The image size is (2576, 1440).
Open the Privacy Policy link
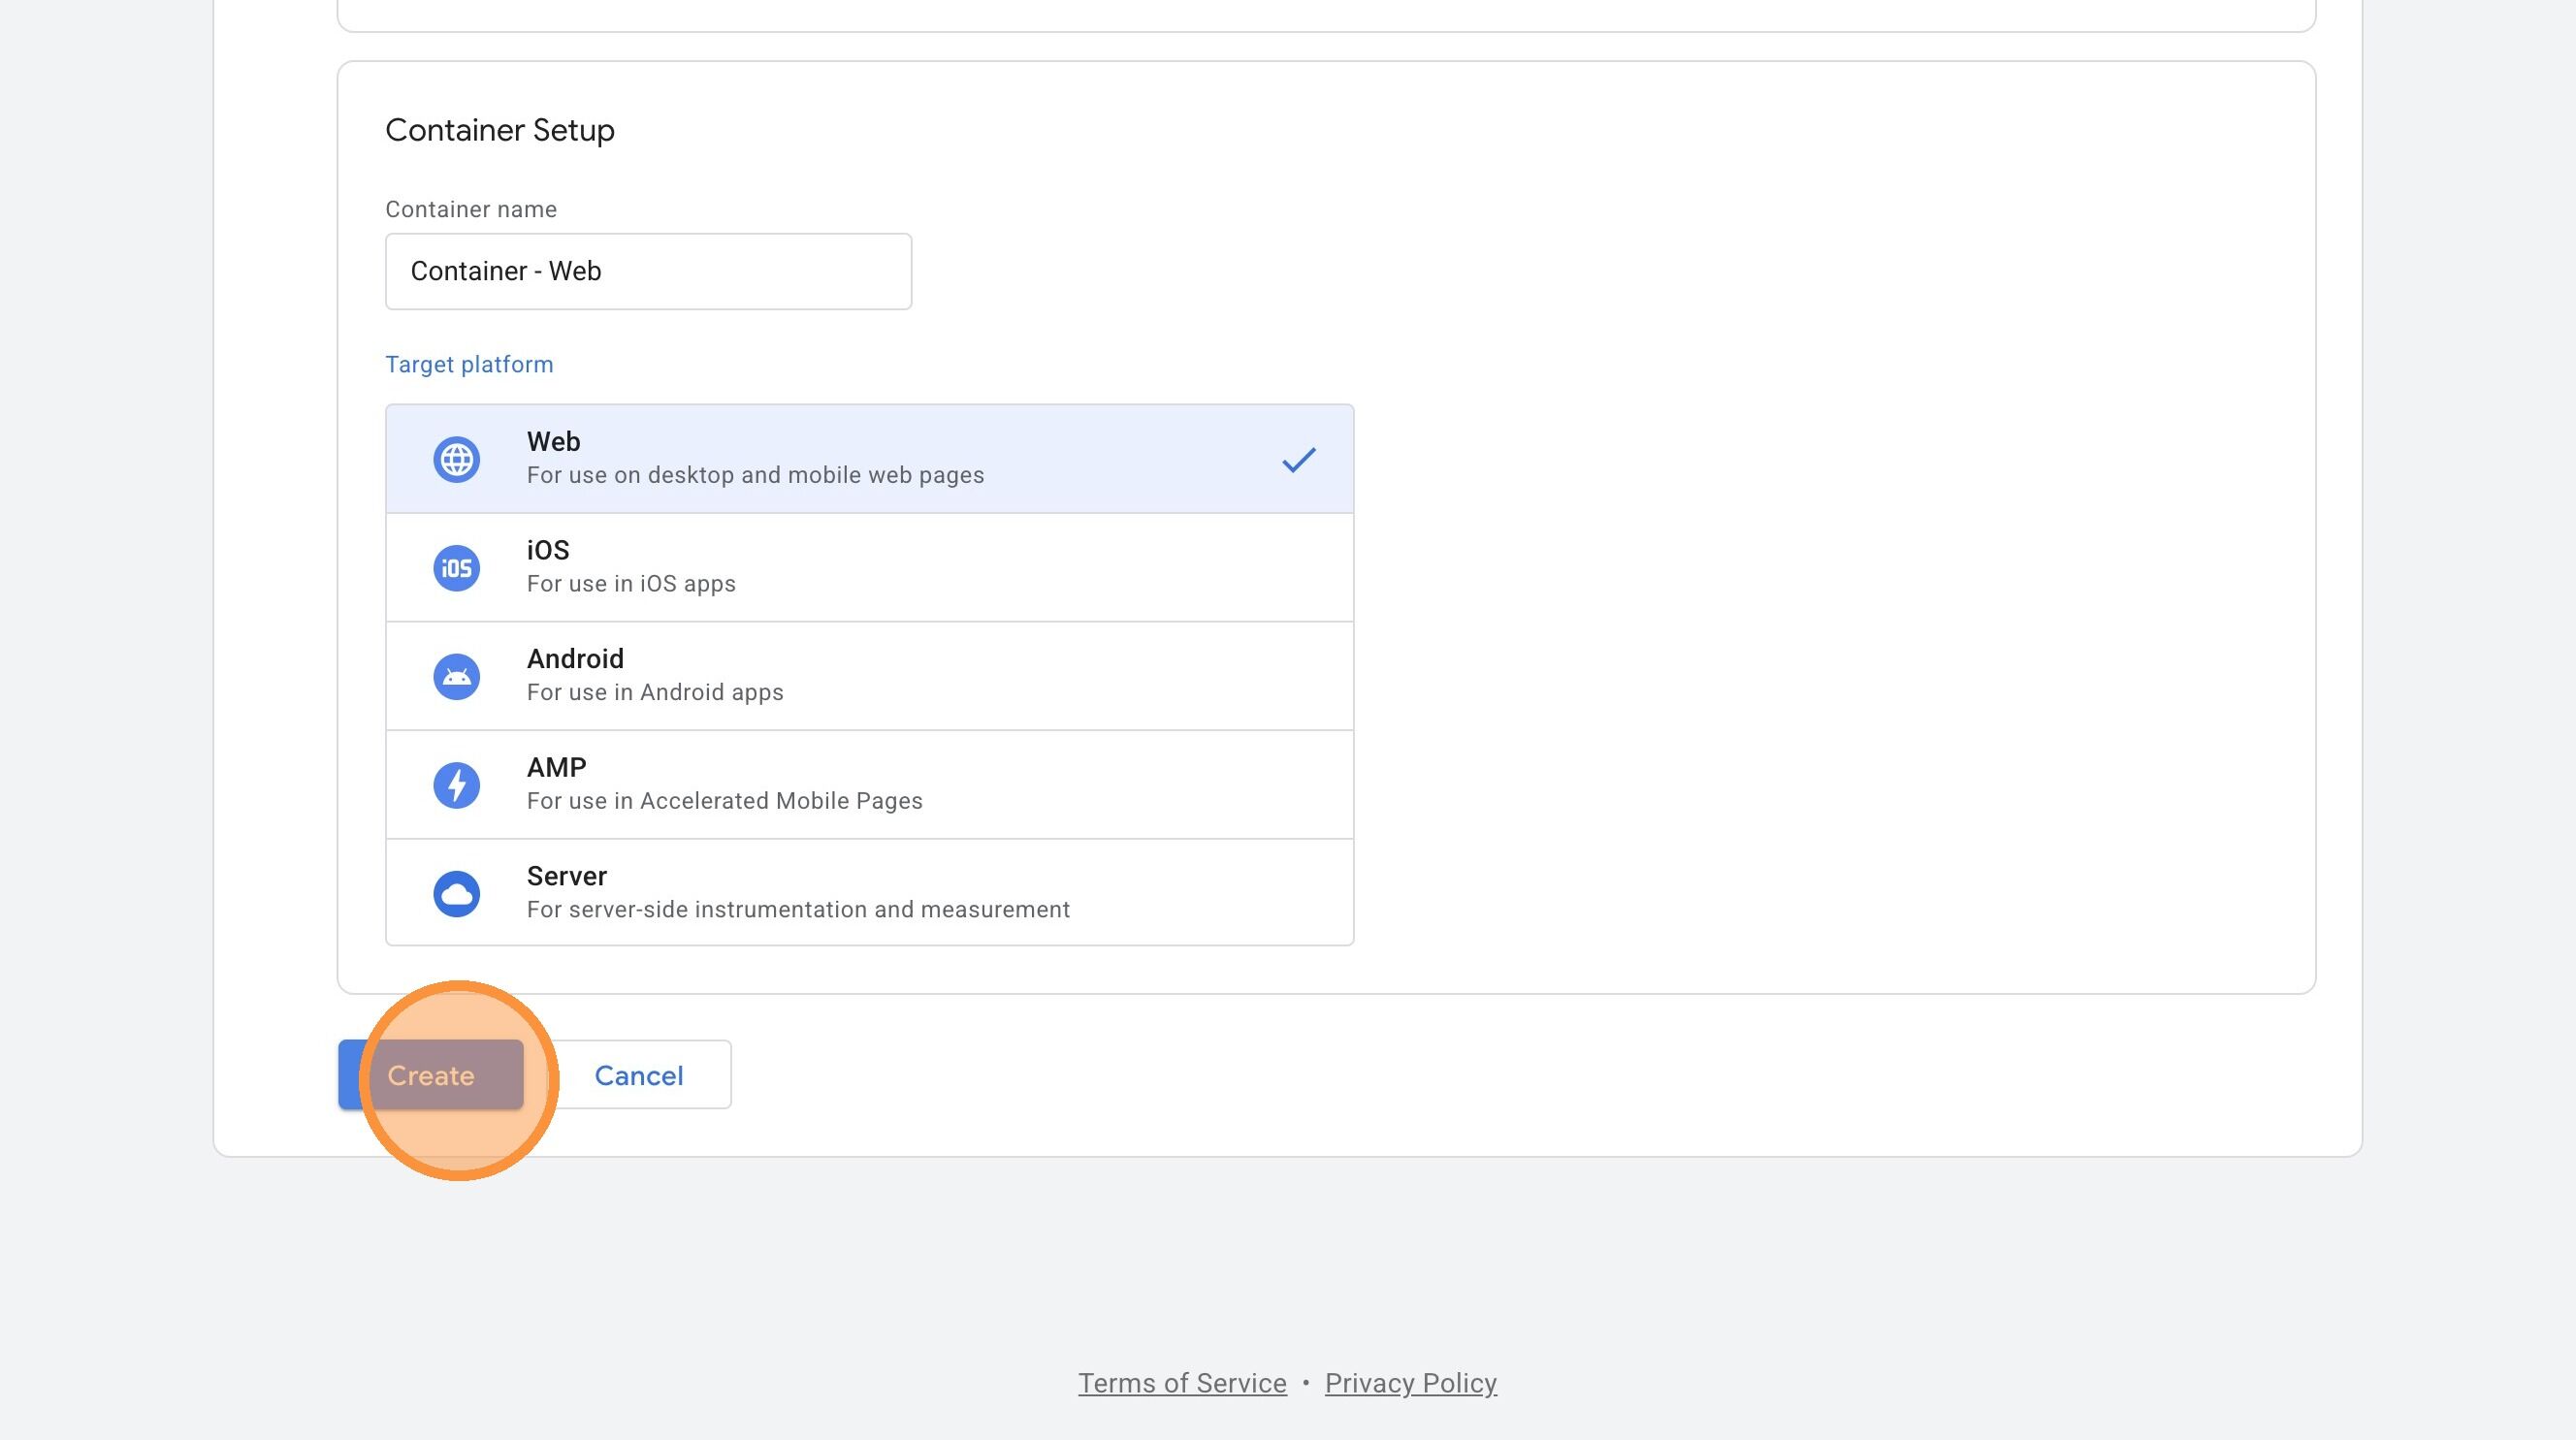click(x=1411, y=1383)
